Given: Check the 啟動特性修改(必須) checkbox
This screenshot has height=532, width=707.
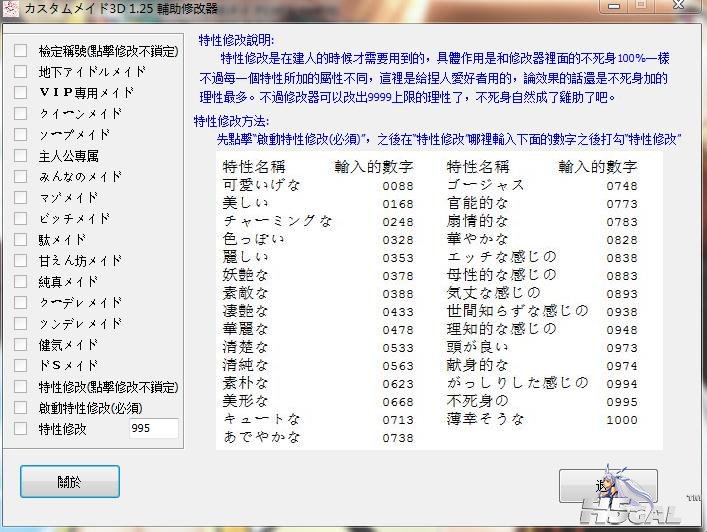Looking at the screenshot, I should [x=20, y=408].
